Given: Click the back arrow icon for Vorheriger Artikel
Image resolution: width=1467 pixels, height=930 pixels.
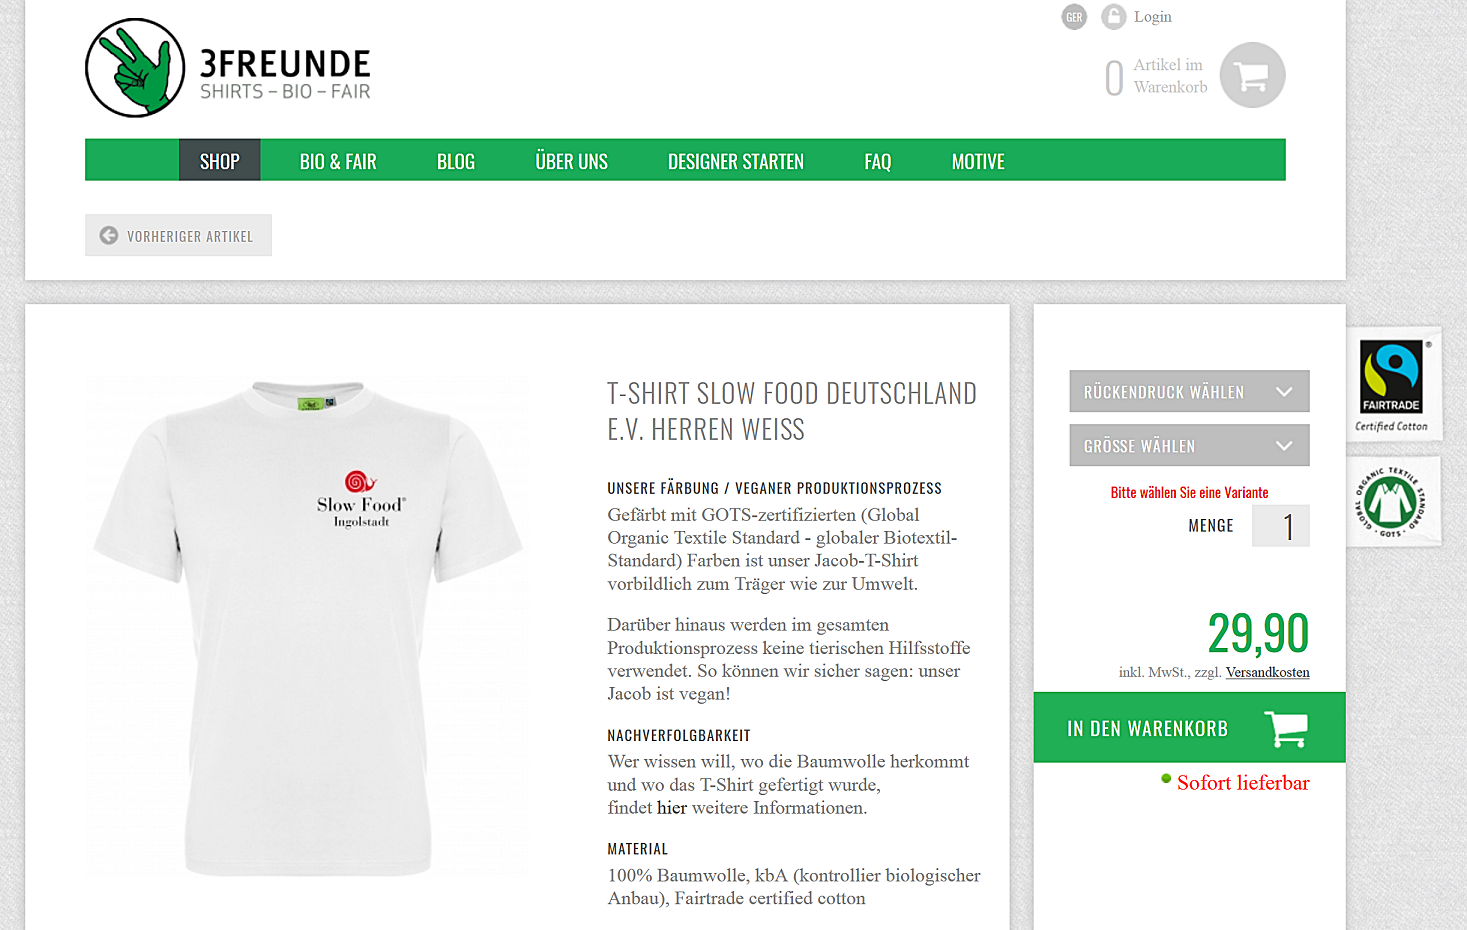Looking at the screenshot, I should pos(109,236).
